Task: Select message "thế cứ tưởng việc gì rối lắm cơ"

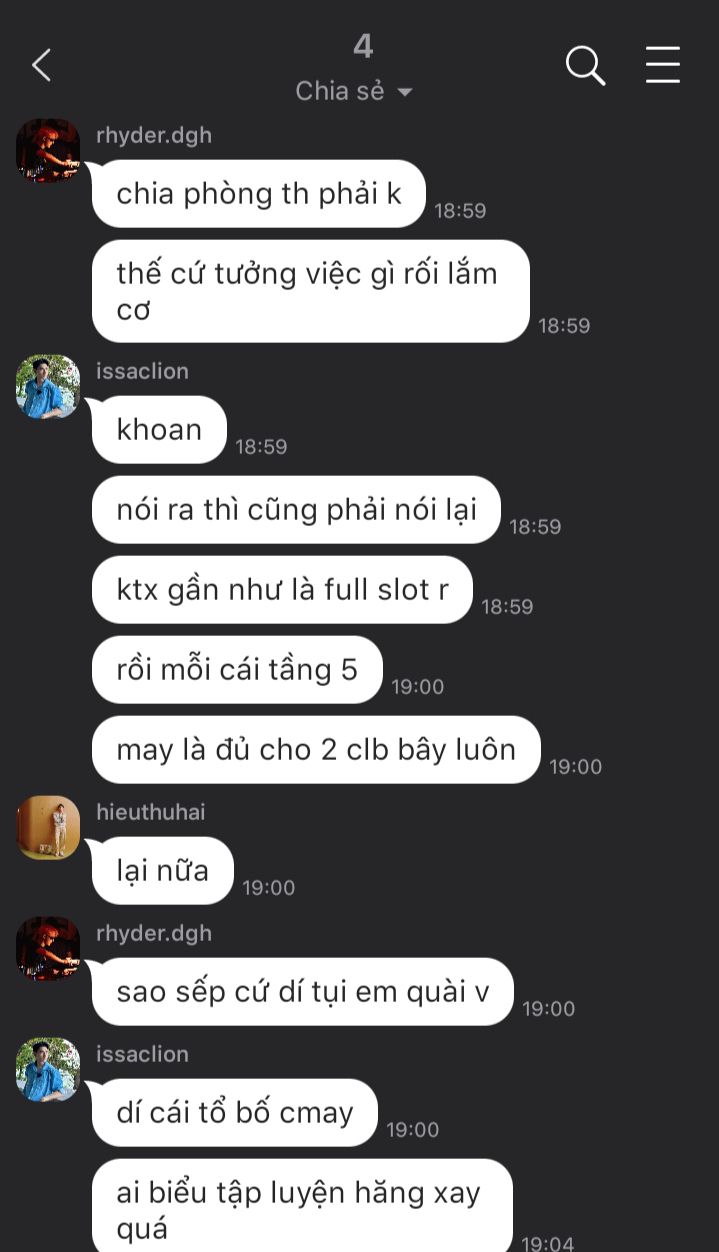Action: coord(310,291)
